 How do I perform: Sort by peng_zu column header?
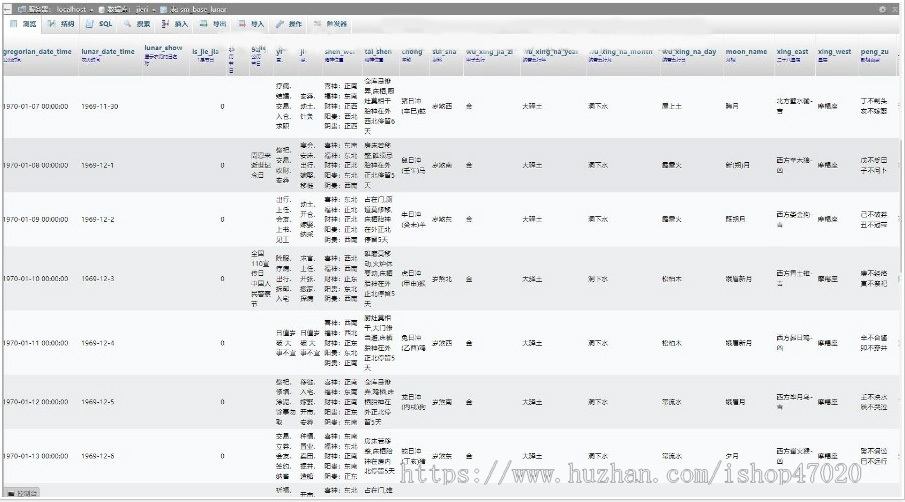pyautogui.click(x=874, y=51)
